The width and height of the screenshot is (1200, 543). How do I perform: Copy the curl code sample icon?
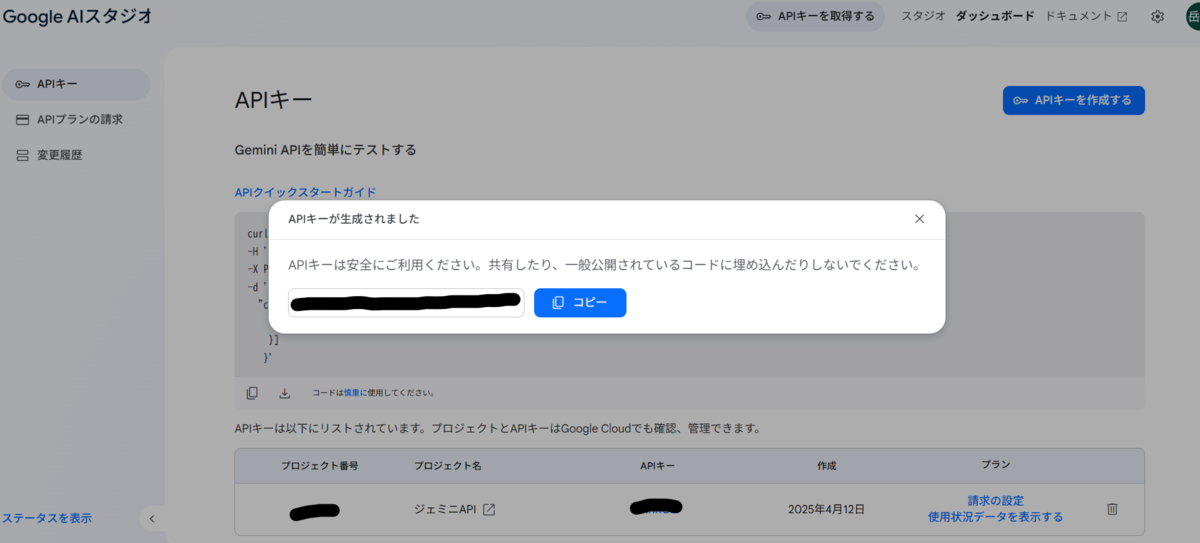pos(252,393)
